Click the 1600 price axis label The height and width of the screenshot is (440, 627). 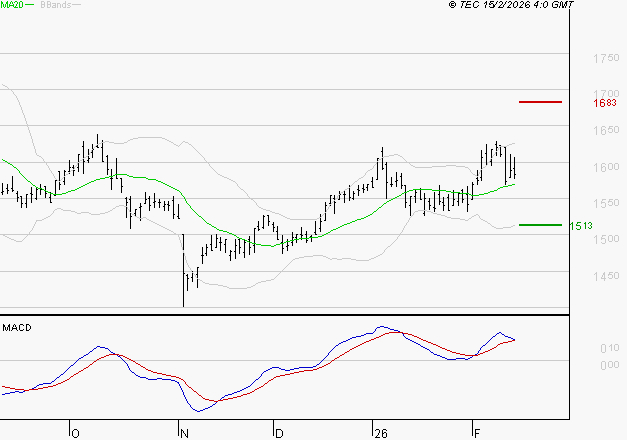(603, 167)
